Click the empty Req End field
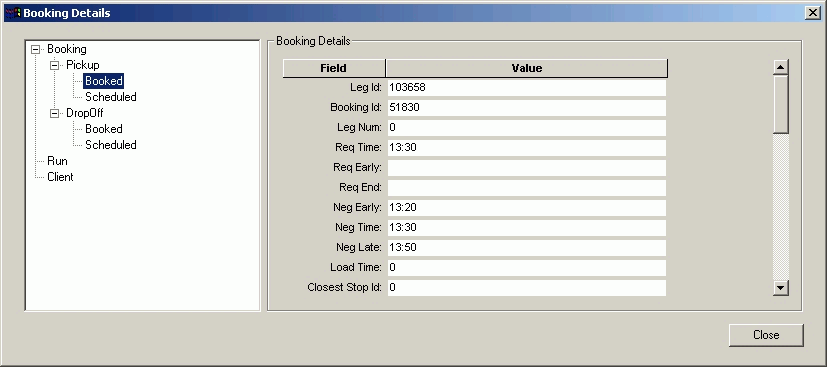Image resolution: width=827 pixels, height=367 pixels. [x=527, y=188]
